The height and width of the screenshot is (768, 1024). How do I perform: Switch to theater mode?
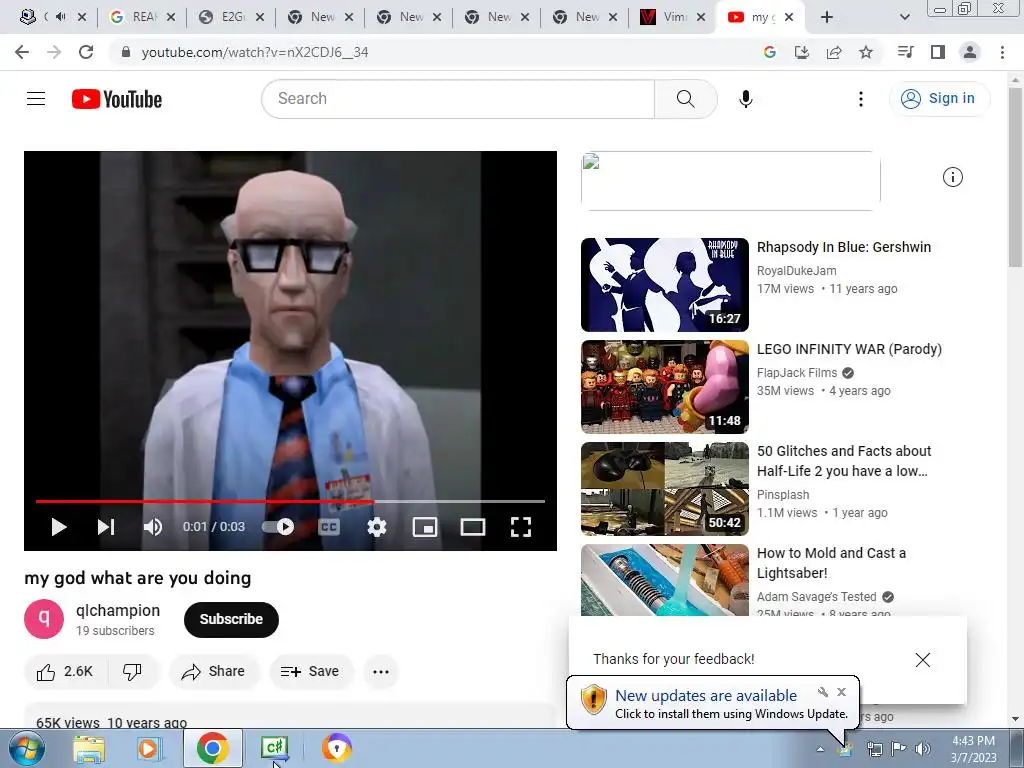[x=473, y=527]
